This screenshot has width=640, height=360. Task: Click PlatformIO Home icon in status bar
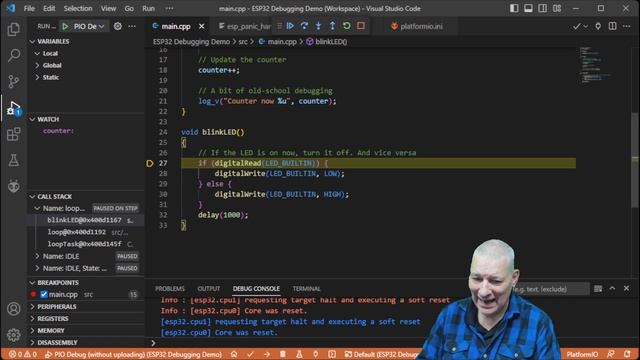[x=234, y=354]
